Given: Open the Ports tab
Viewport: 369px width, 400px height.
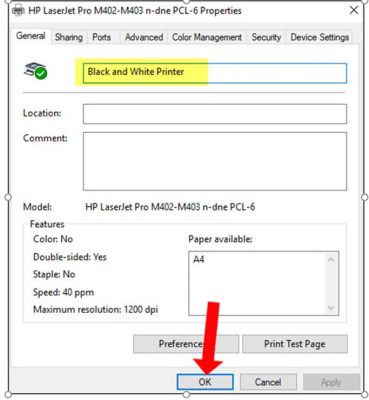Looking at the screenshot, I should point(101,37).
